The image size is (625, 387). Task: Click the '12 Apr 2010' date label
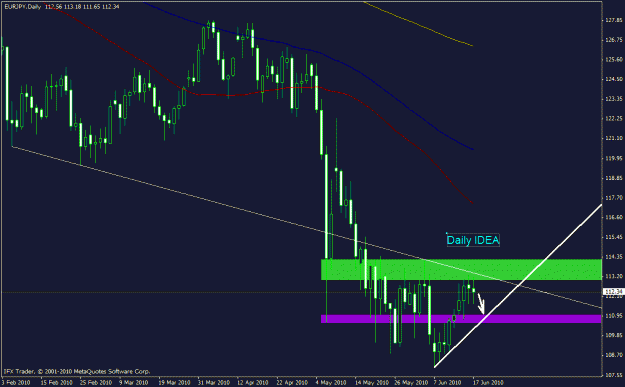click(x=253, y=382)
